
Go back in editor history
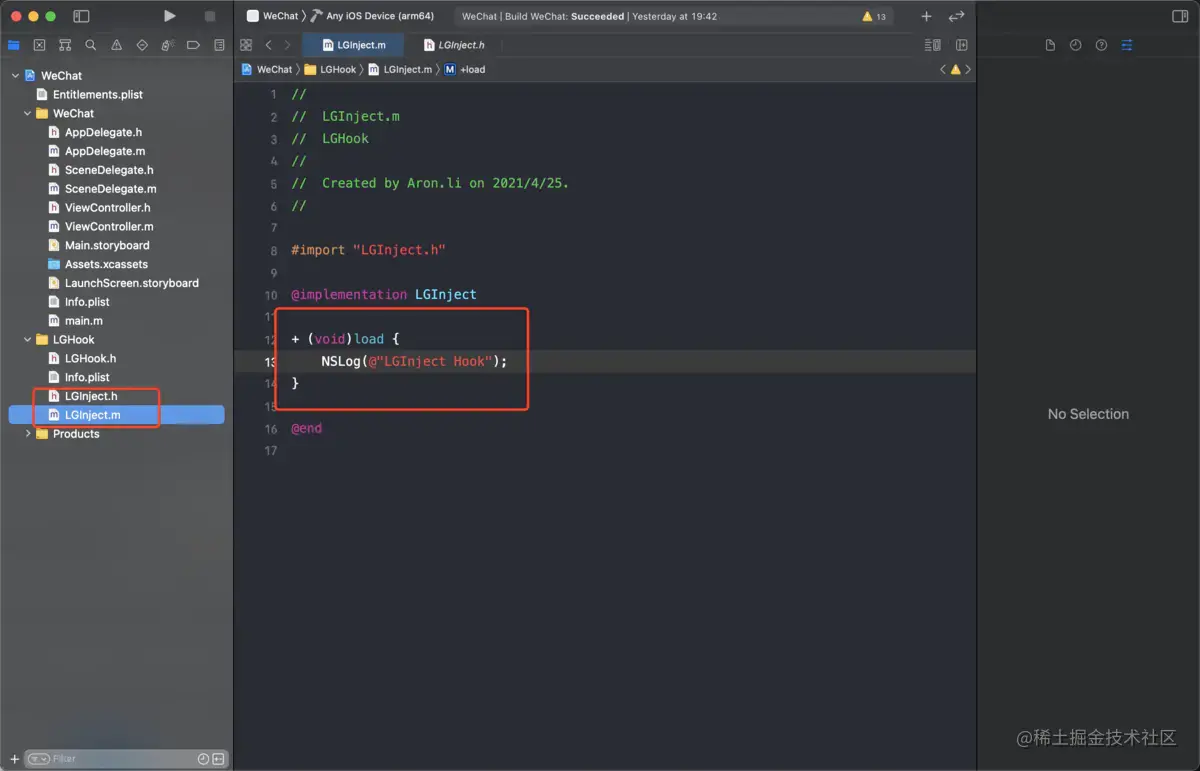coord(268,45)
